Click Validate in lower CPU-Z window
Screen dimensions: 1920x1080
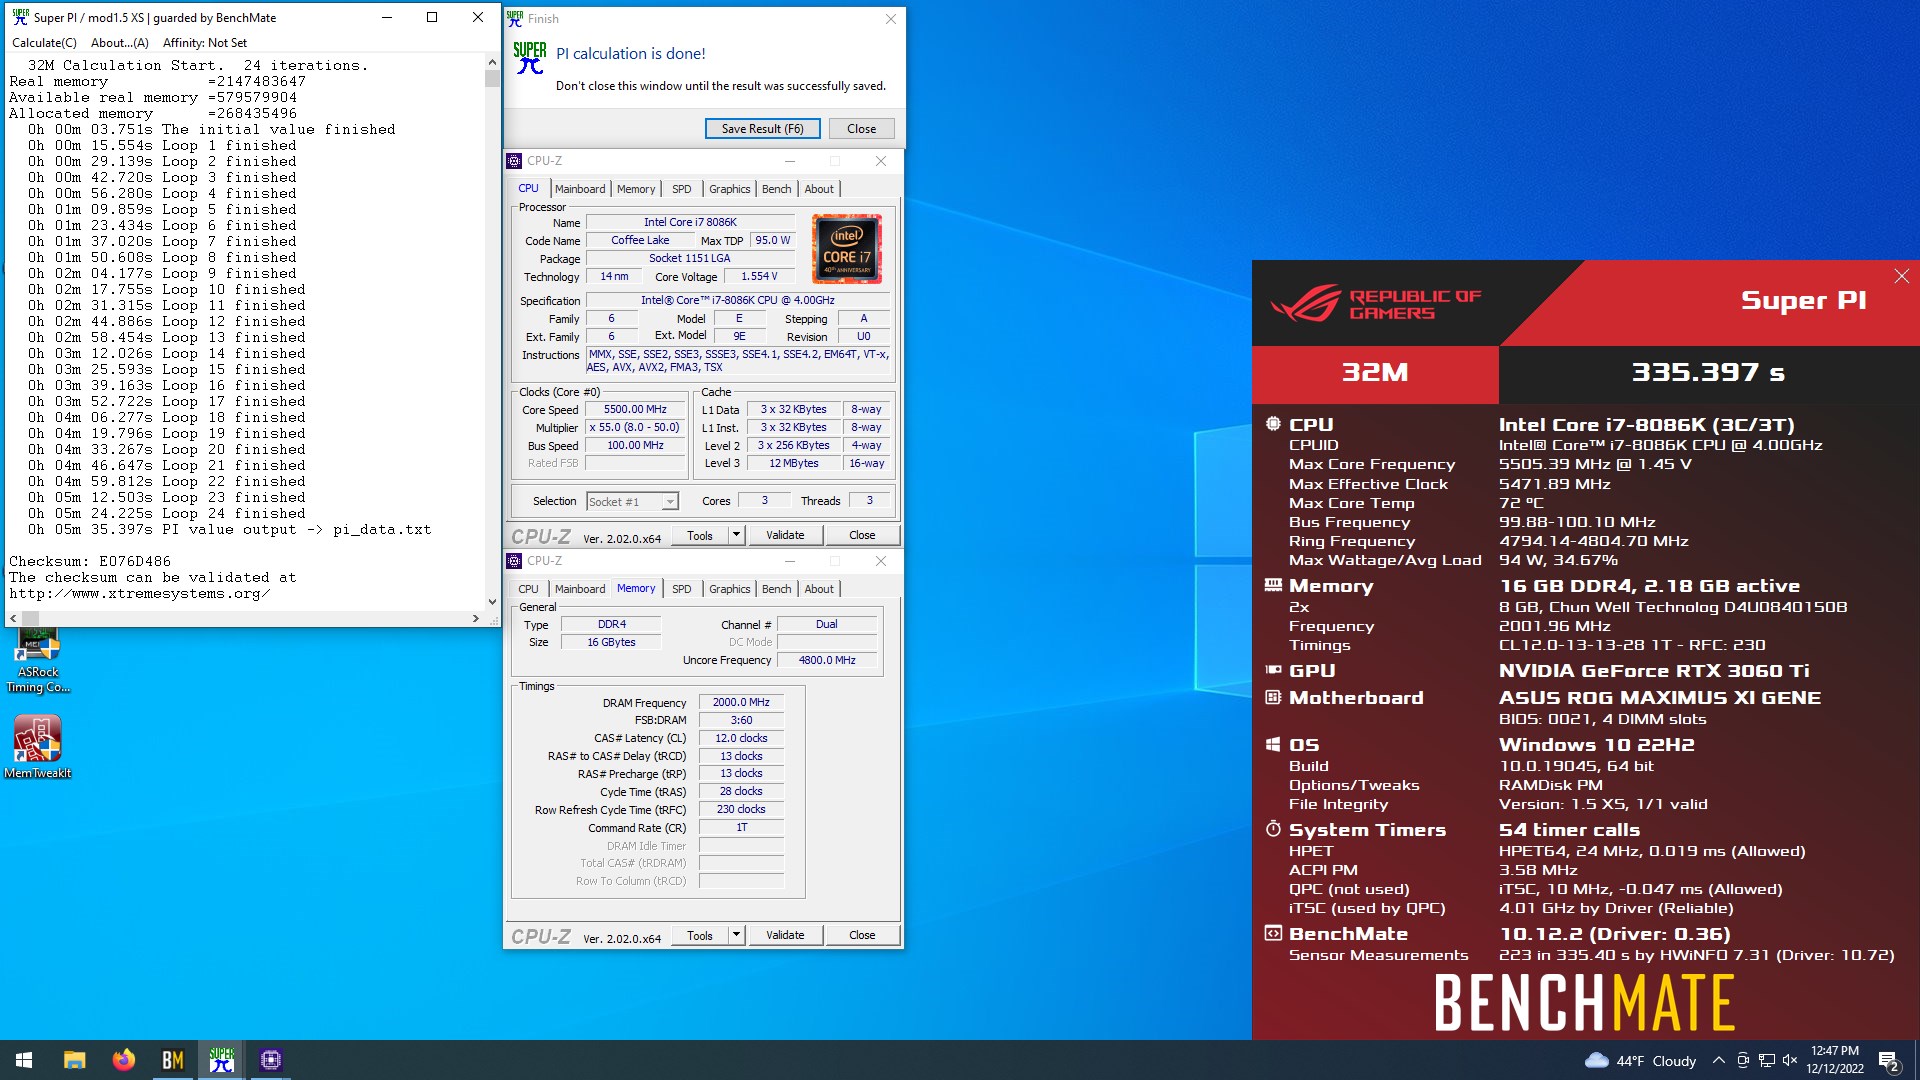point(785,936)
